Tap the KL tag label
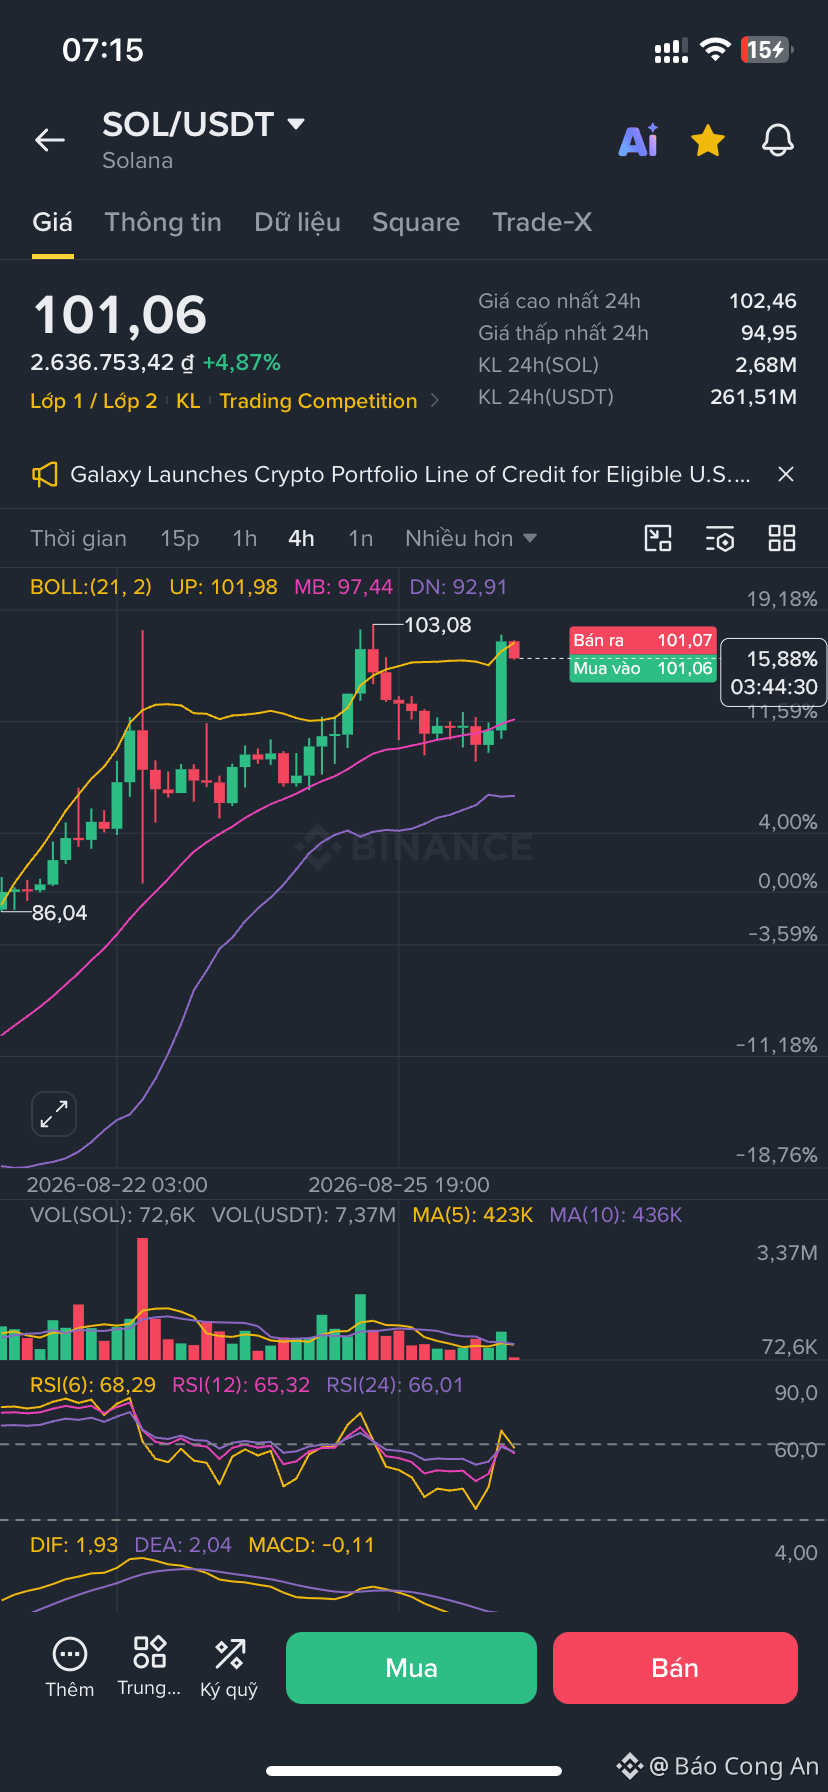This screenshot has width=828, height=1792. click(x=188, y=401)
